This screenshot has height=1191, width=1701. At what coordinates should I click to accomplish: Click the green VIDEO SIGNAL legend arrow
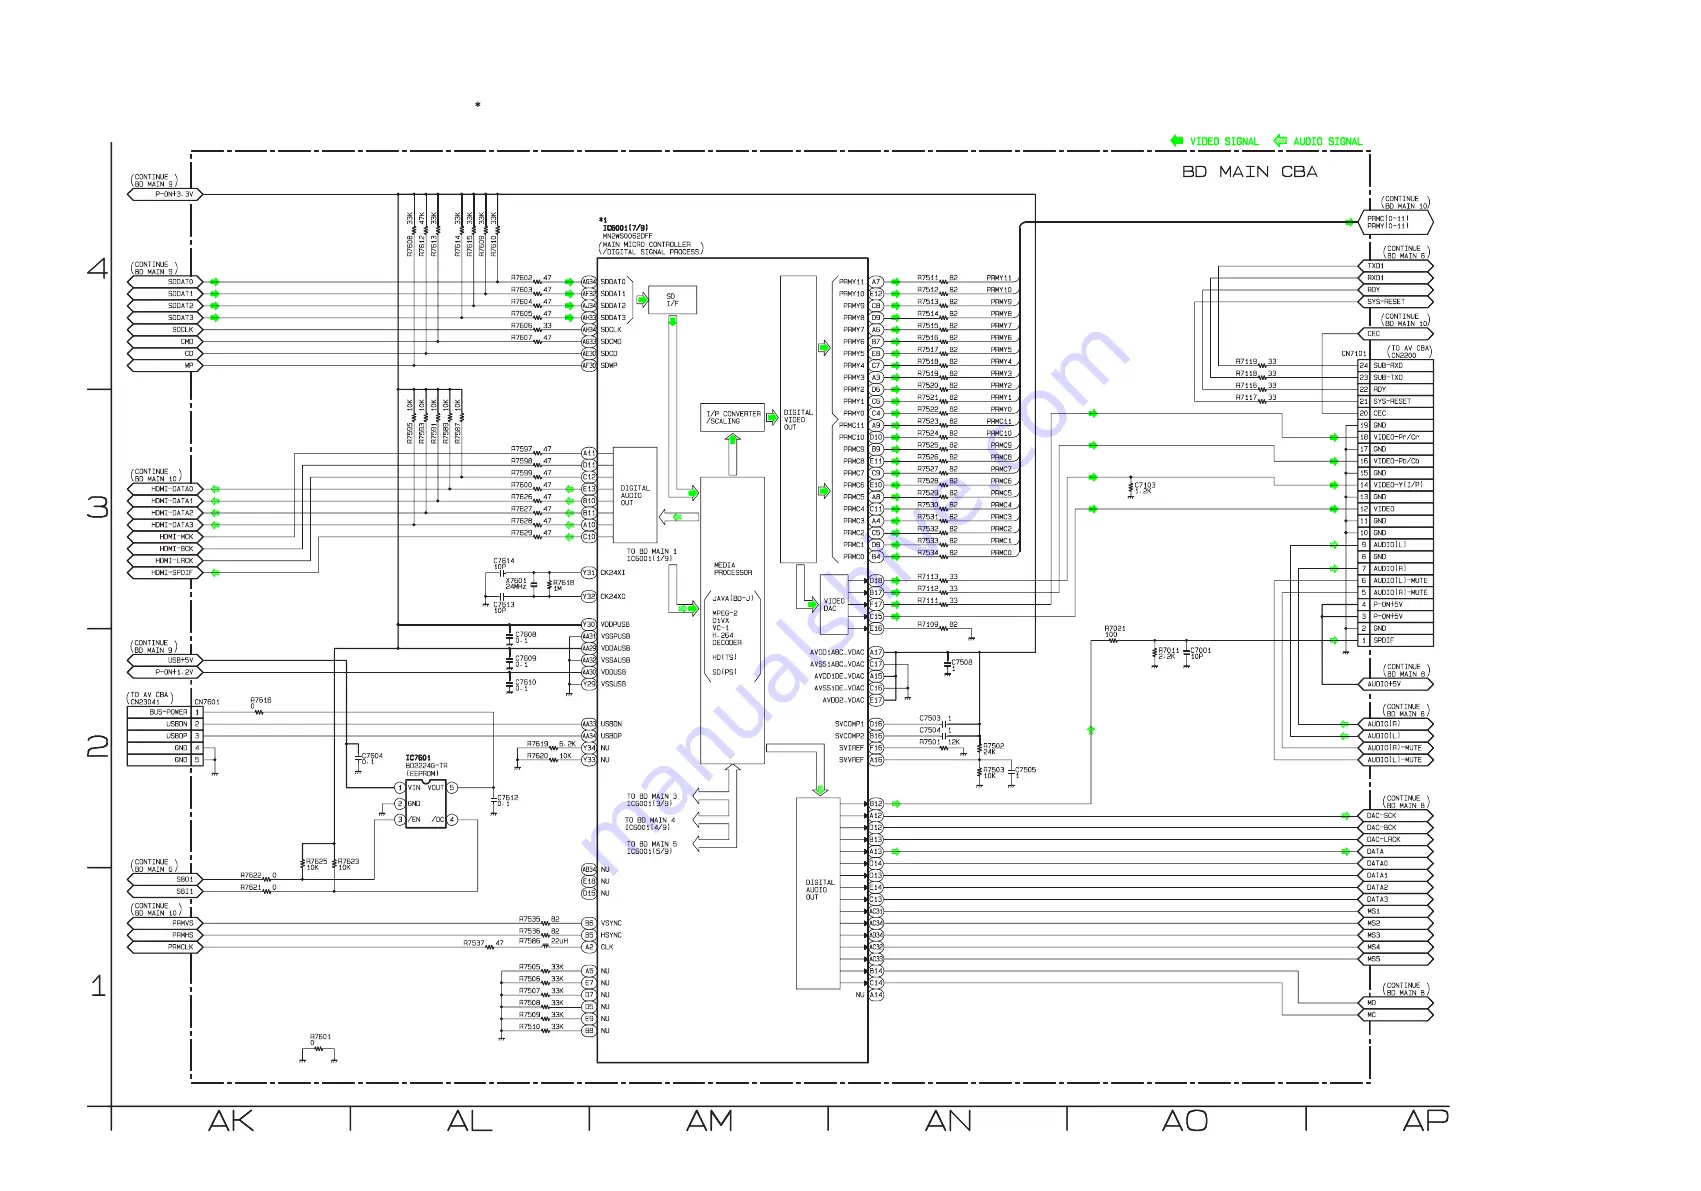[1177, 141]
